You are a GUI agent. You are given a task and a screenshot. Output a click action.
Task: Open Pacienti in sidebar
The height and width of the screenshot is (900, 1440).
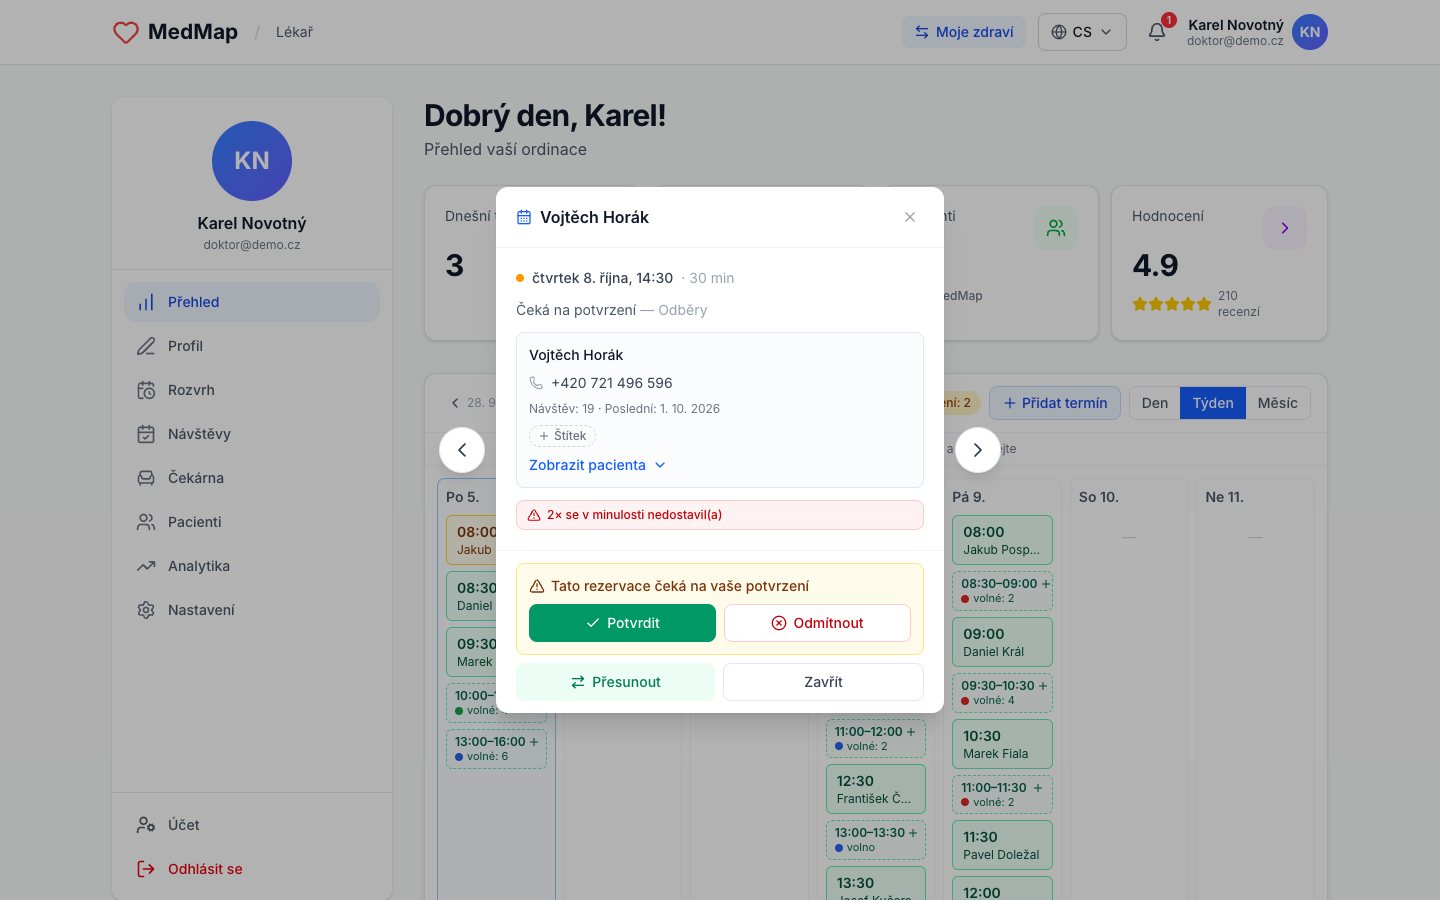pos(252,522)
